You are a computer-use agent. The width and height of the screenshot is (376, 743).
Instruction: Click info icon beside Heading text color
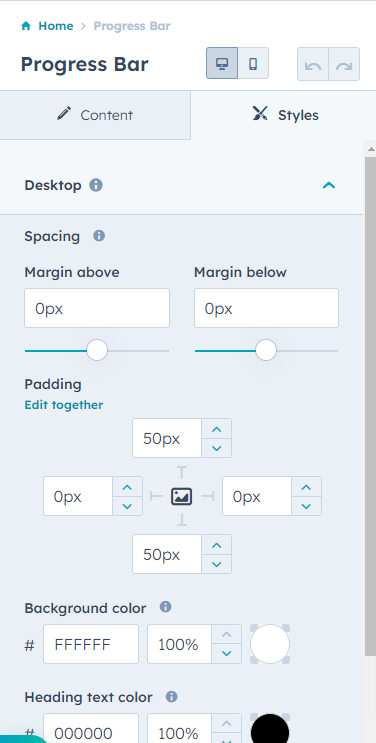click(x=172, y=697)
